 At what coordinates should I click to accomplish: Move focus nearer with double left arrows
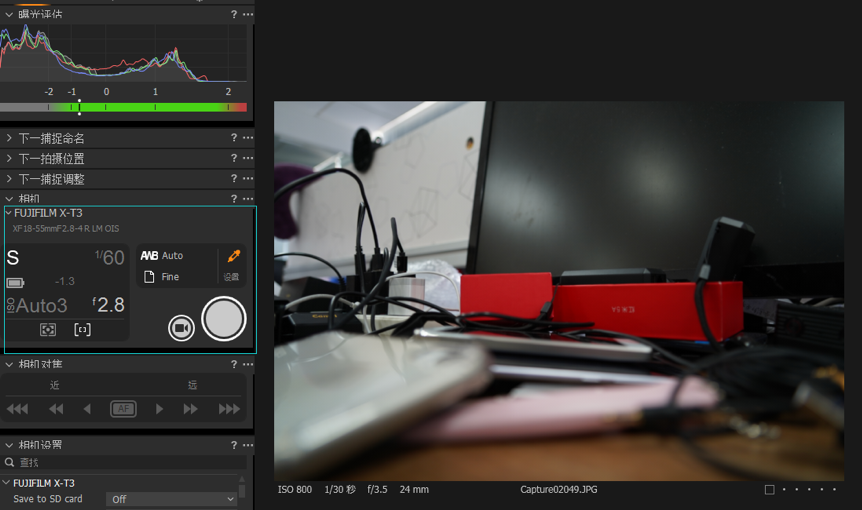[x=56, y=409]
